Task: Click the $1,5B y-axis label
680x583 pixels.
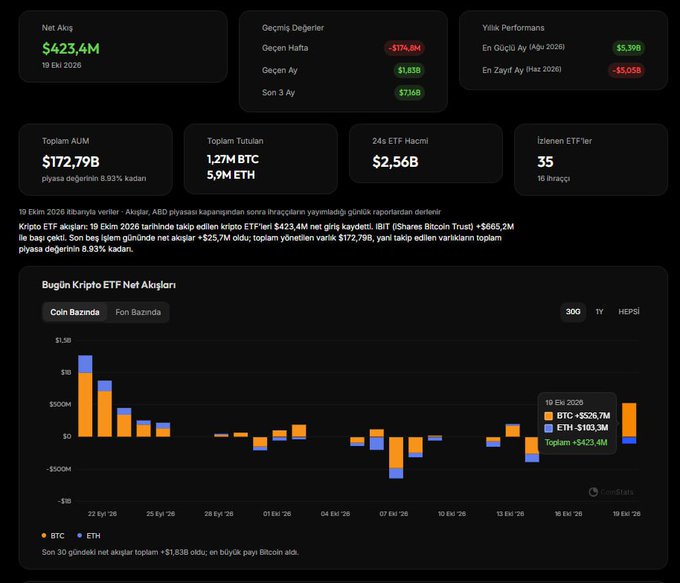Action: click(x=63, y=340)
